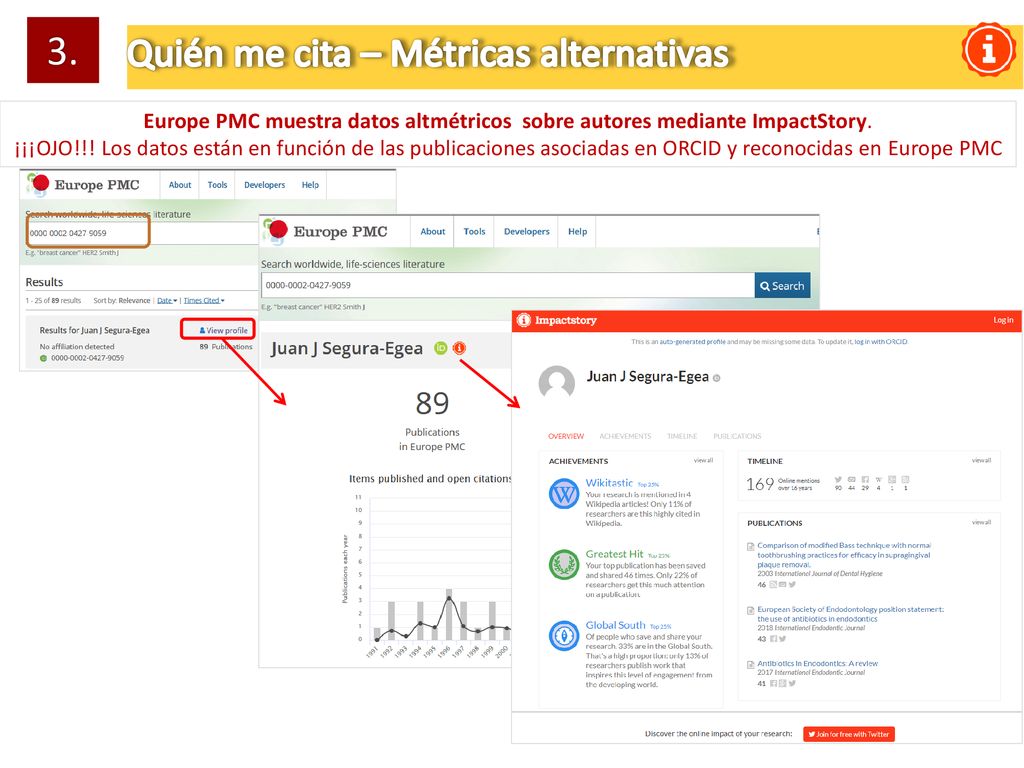Open Wikitastic achievement title link

(x=609, y=483)
